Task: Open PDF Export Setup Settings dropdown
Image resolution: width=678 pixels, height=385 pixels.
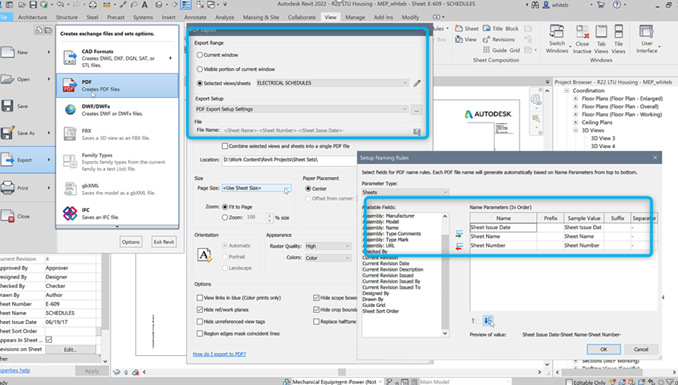Action: coord(301,109)
